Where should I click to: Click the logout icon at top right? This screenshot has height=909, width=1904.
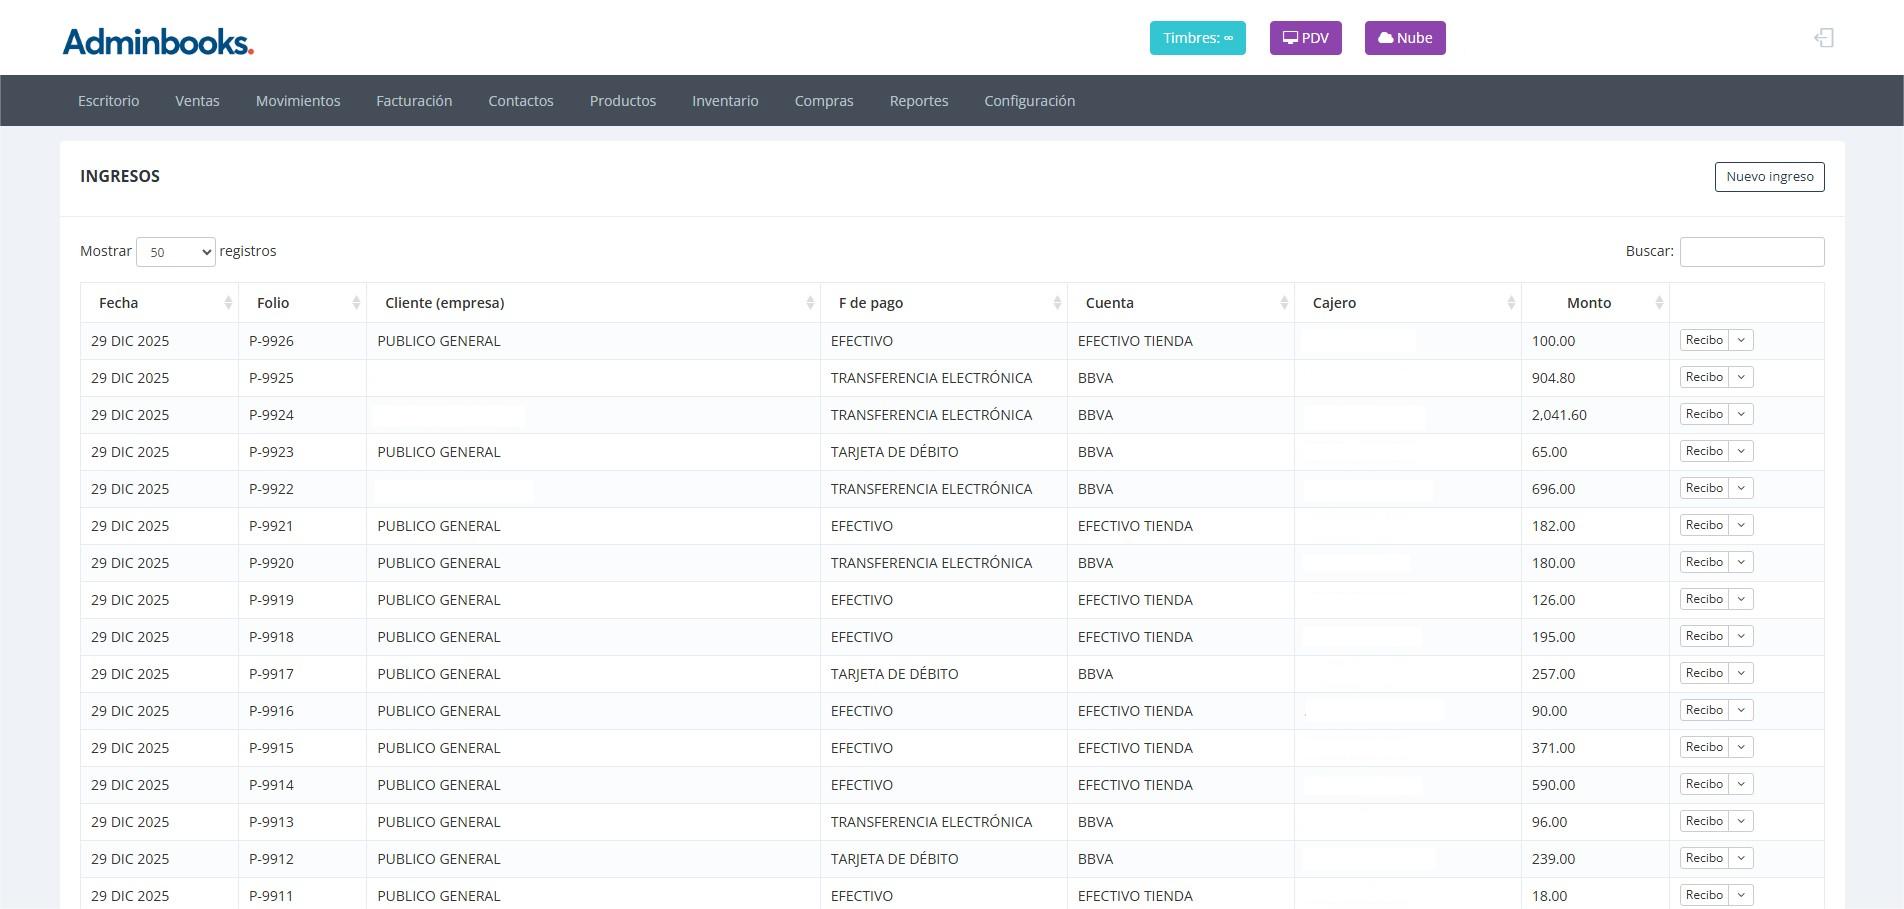[x=1823, y=38]
